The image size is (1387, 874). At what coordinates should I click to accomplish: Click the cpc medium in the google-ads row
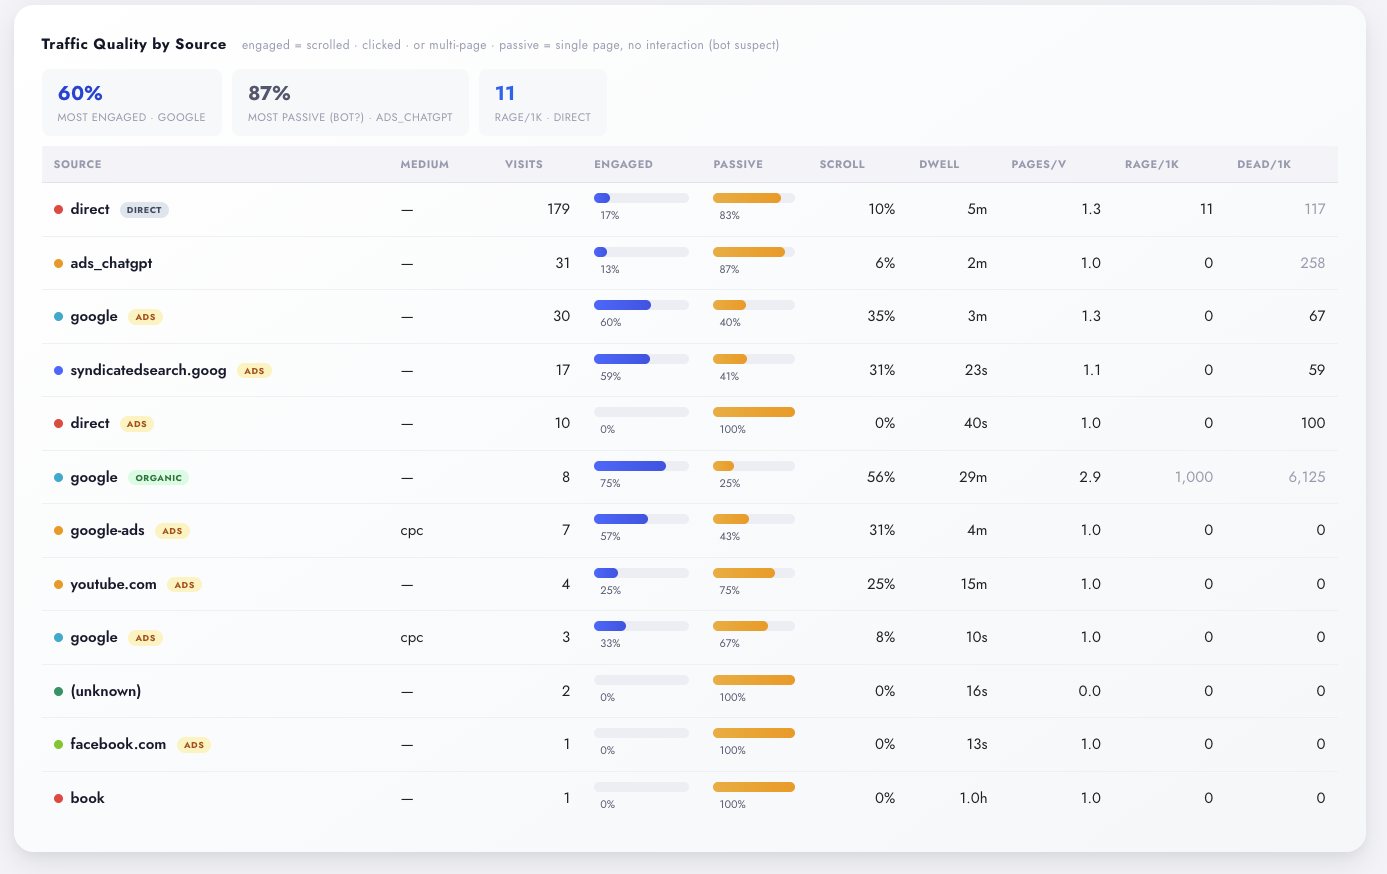coord(412,530)
